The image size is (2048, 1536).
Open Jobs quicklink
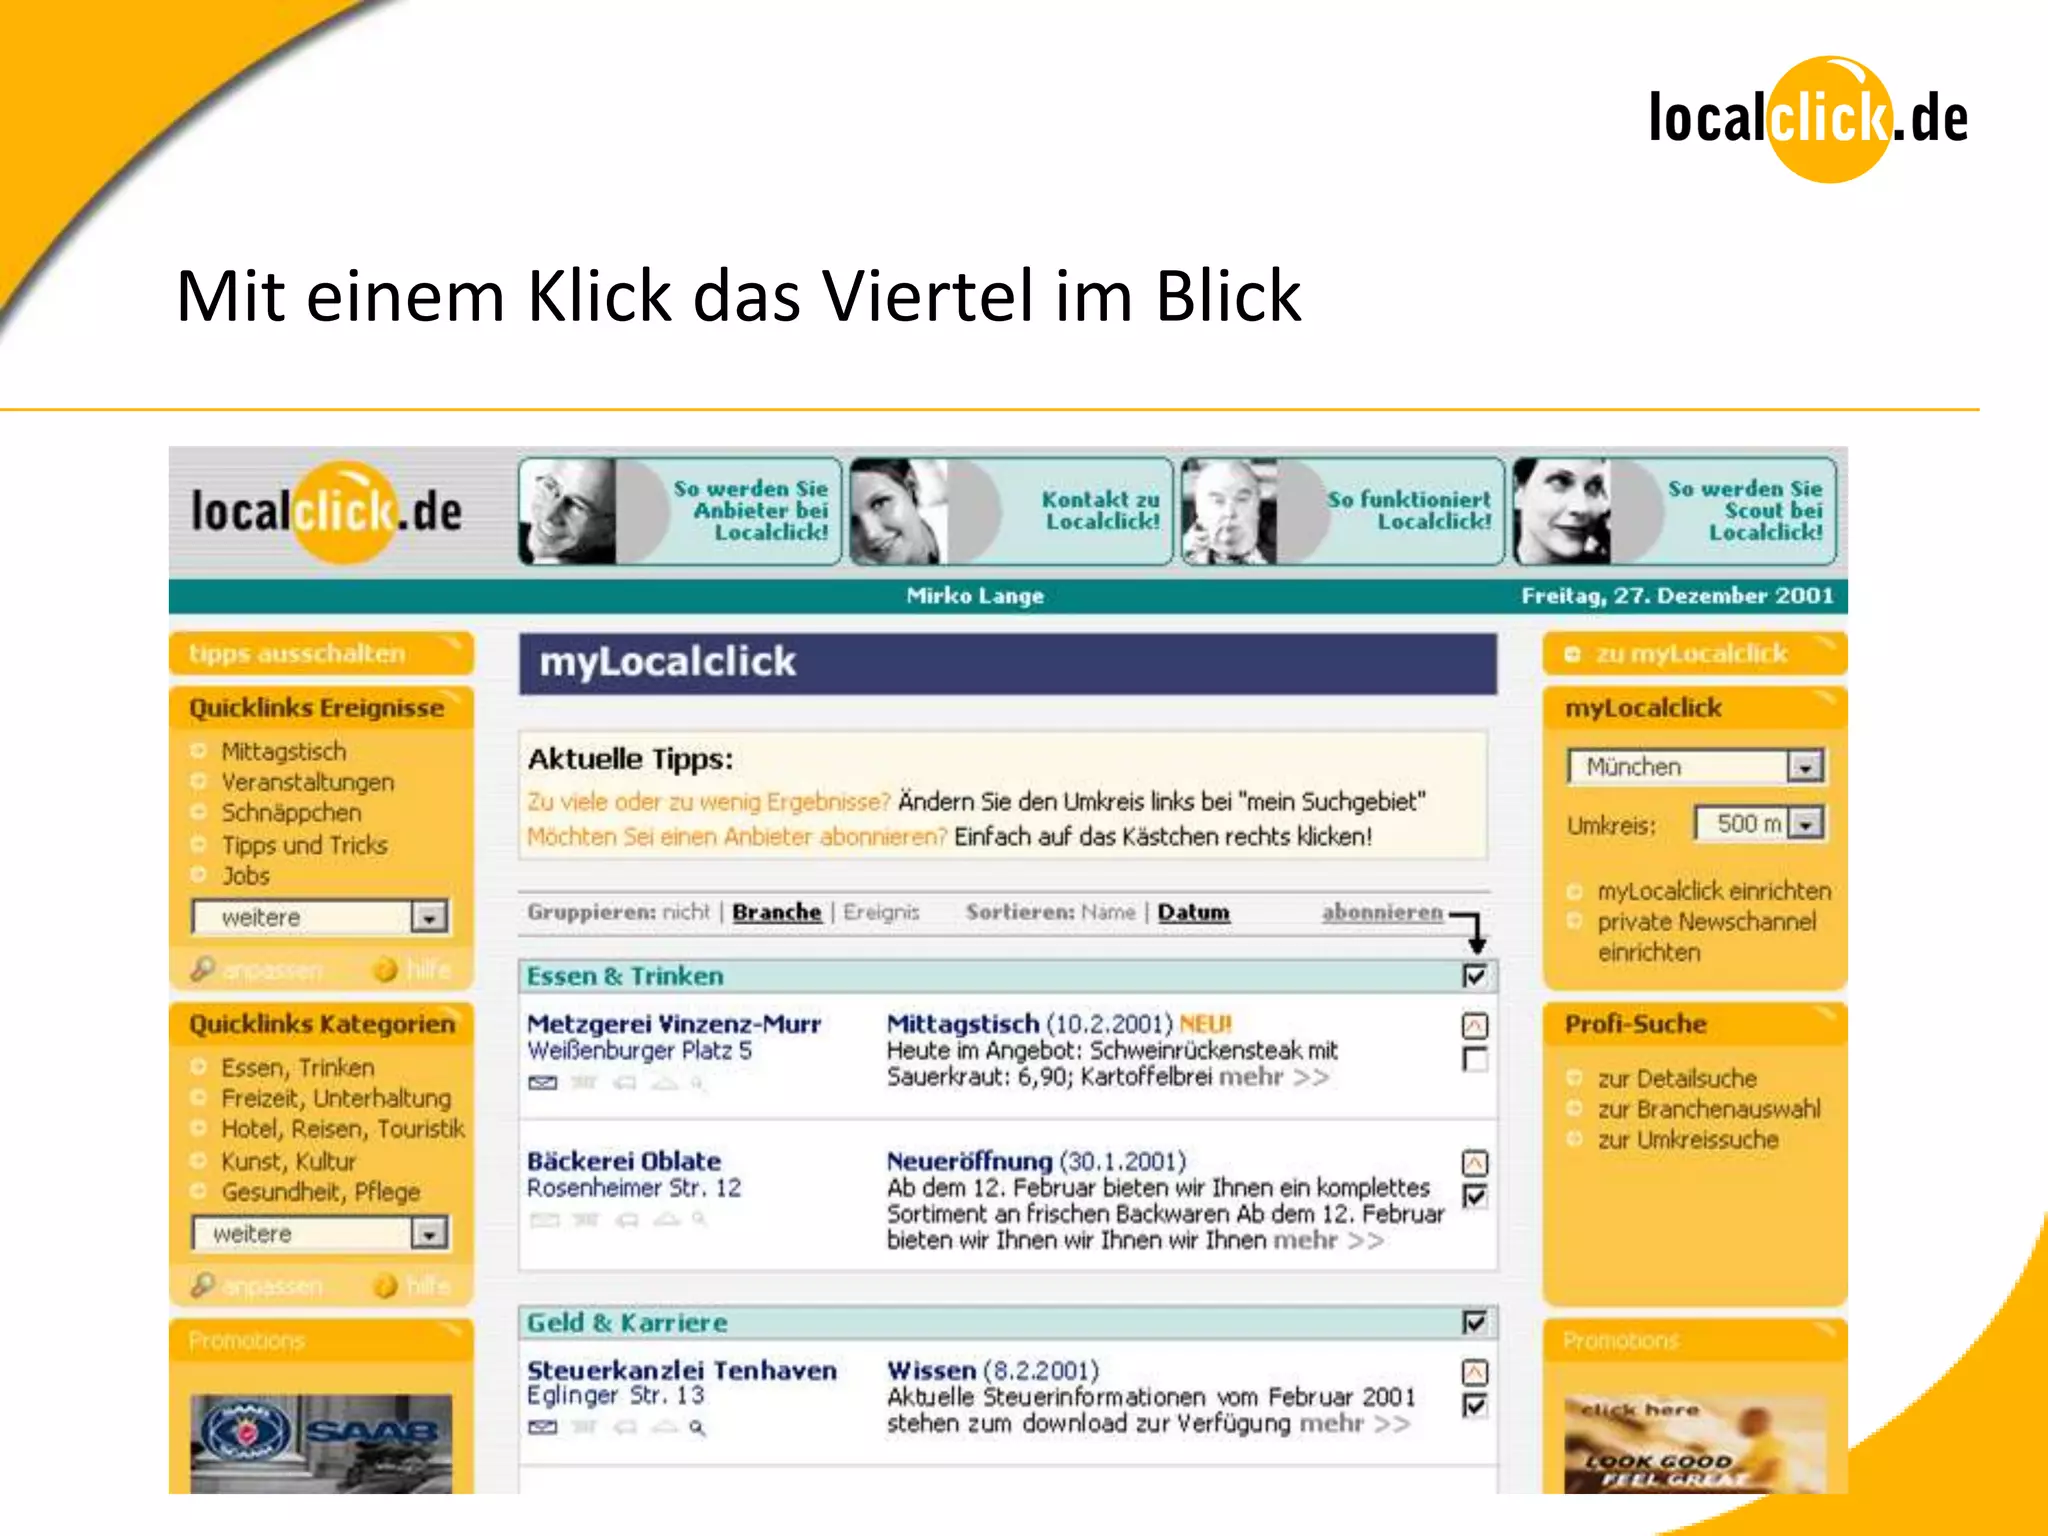click(x=246, y=876)
